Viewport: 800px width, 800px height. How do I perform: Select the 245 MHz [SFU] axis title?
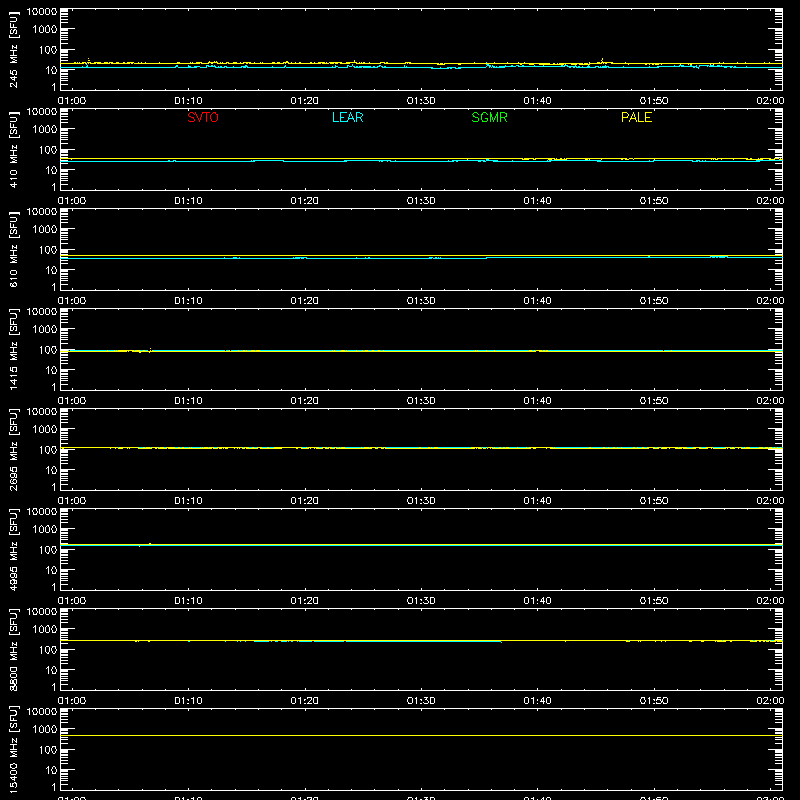tap(14, 49)
